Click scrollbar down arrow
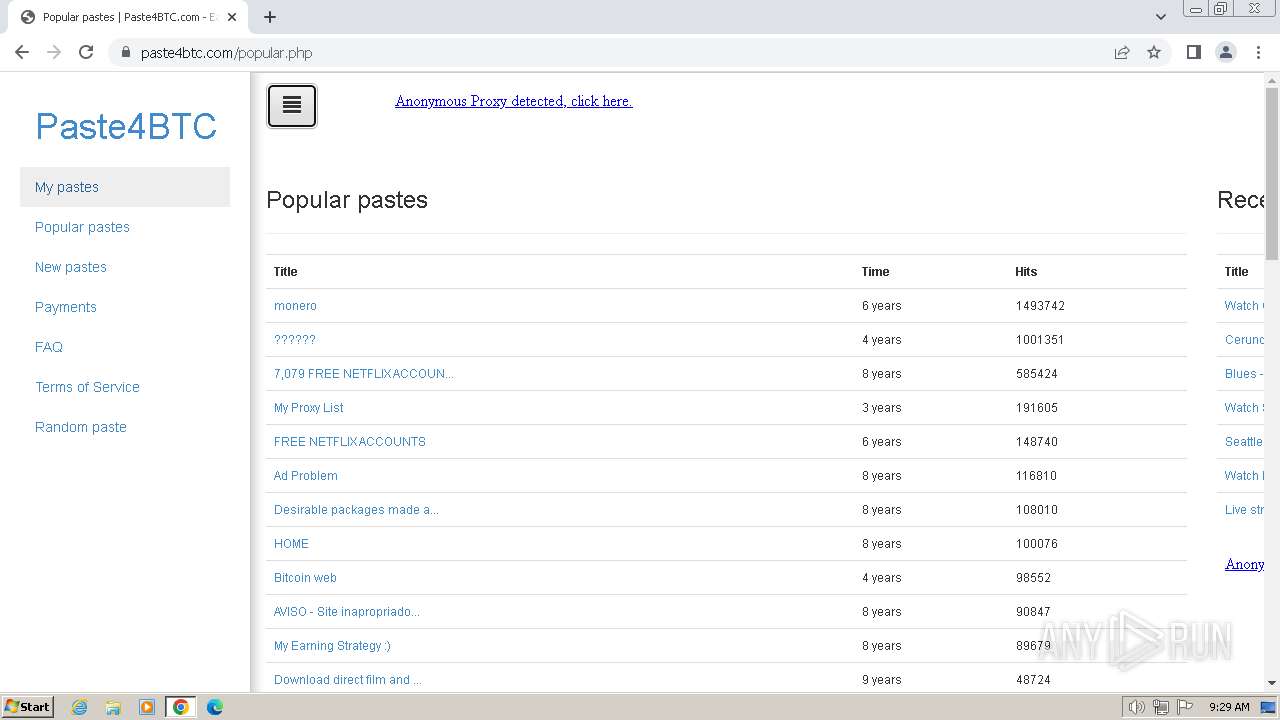This screenshot has width=1280, height=720. tap(1272, 683)
